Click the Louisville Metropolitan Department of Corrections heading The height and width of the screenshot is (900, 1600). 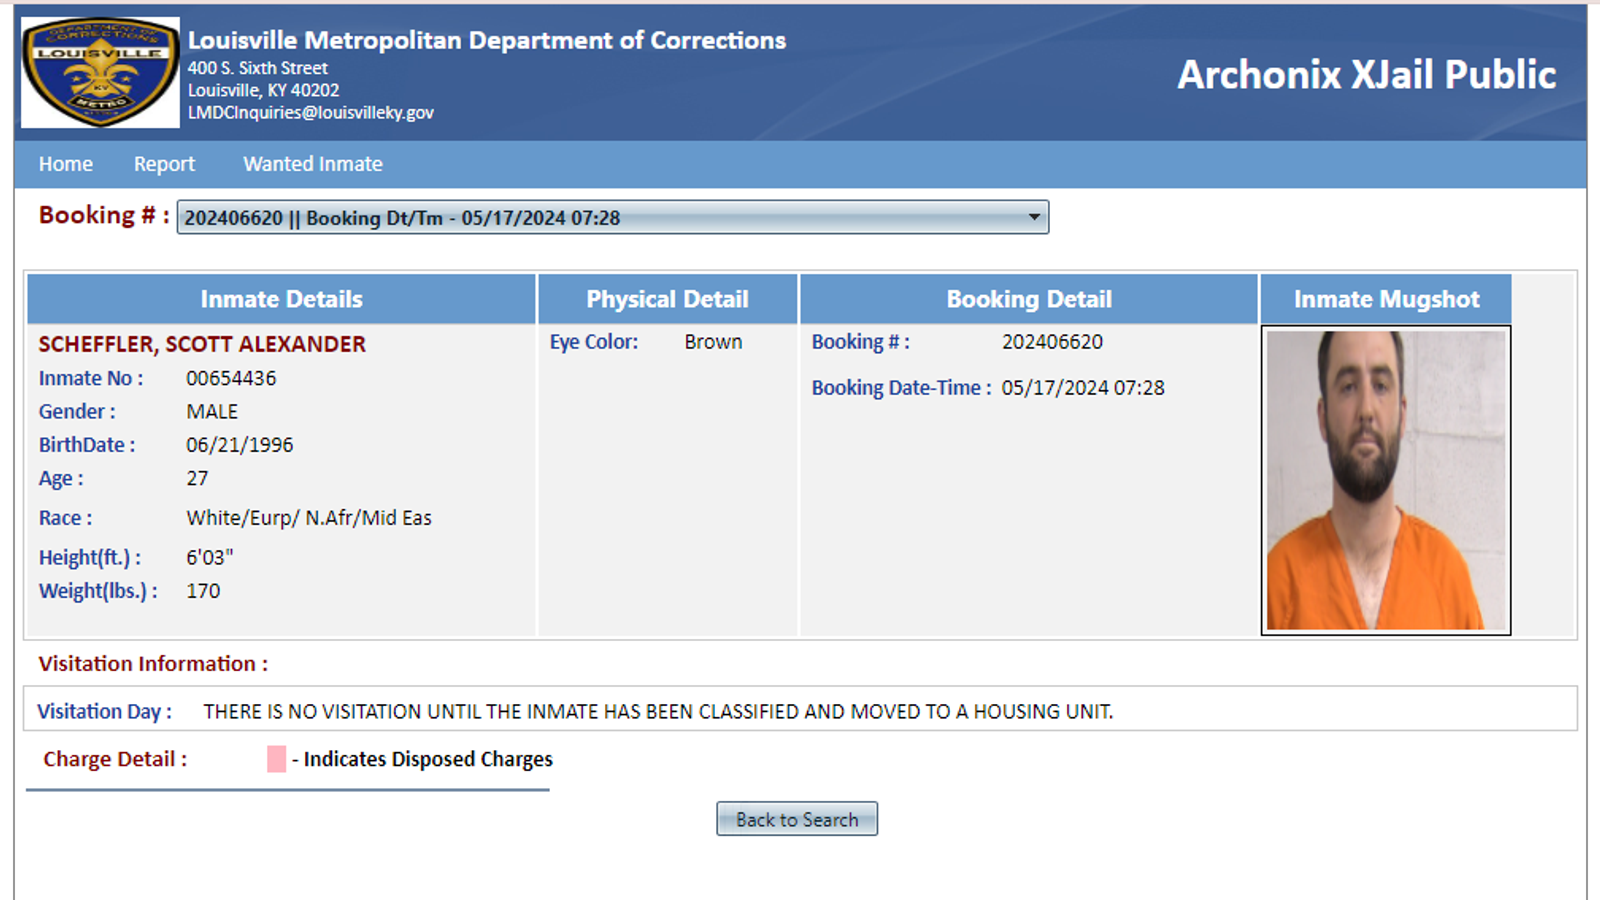point(487,40)
